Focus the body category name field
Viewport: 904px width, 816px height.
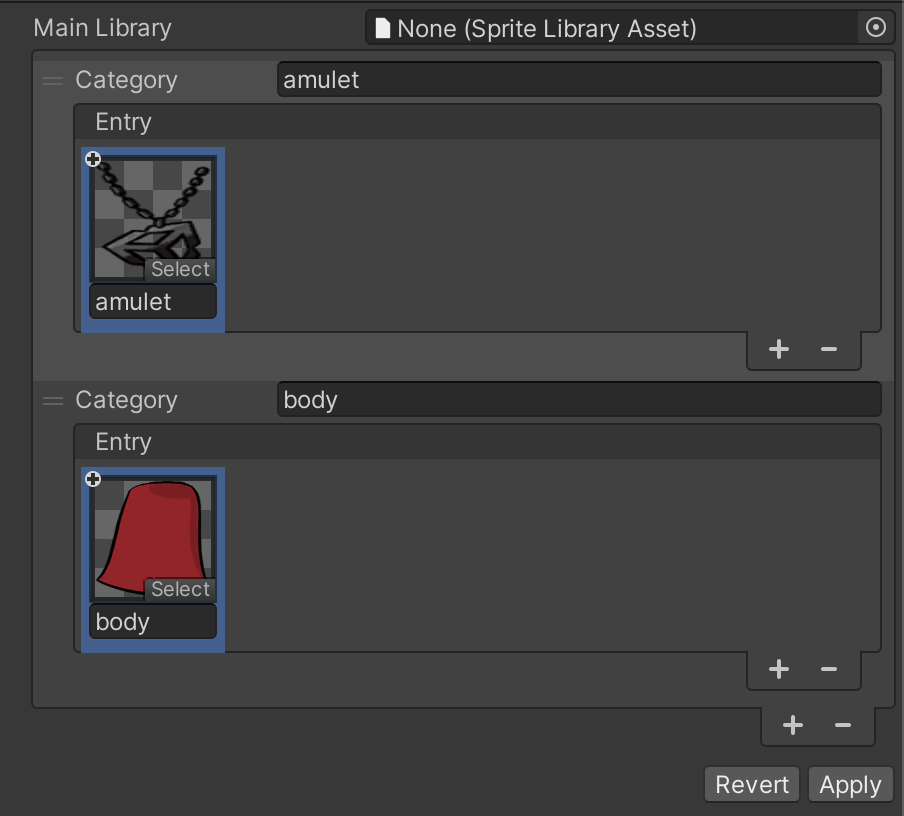(x=578, y=400)
